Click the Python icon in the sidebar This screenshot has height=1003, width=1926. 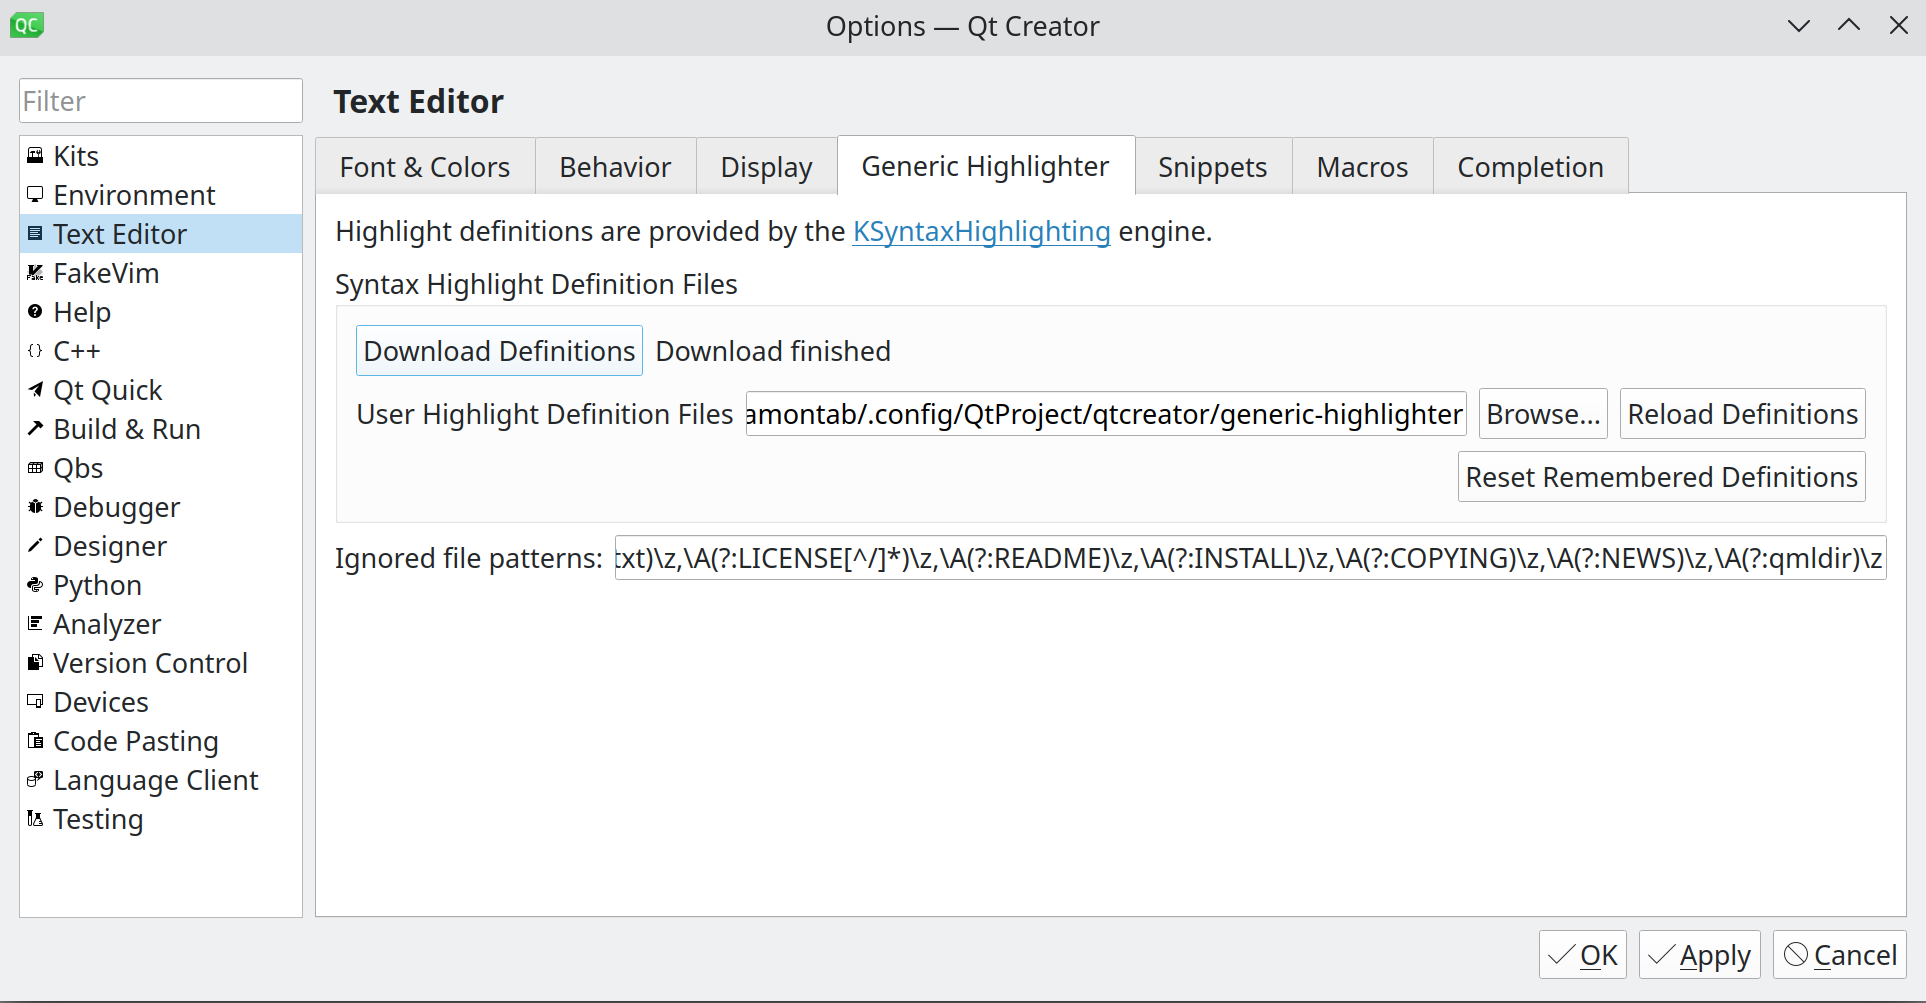click(35, 585)
